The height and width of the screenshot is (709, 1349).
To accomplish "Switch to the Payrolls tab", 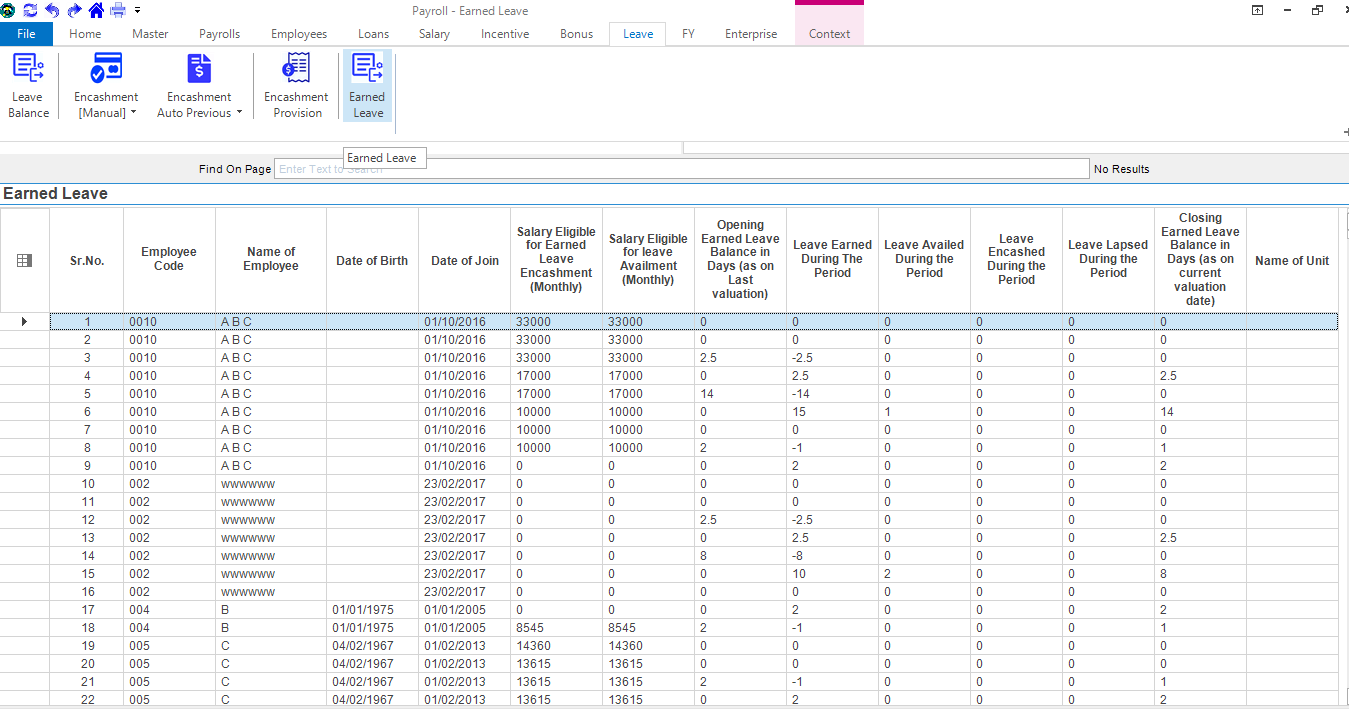I will pos(219,34).
